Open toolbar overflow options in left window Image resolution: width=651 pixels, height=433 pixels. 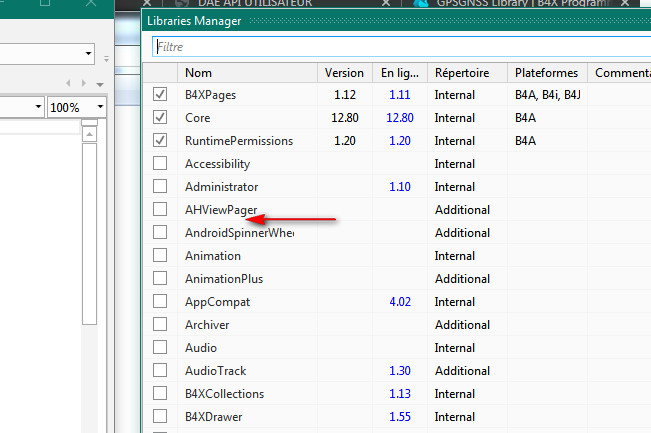106,59
